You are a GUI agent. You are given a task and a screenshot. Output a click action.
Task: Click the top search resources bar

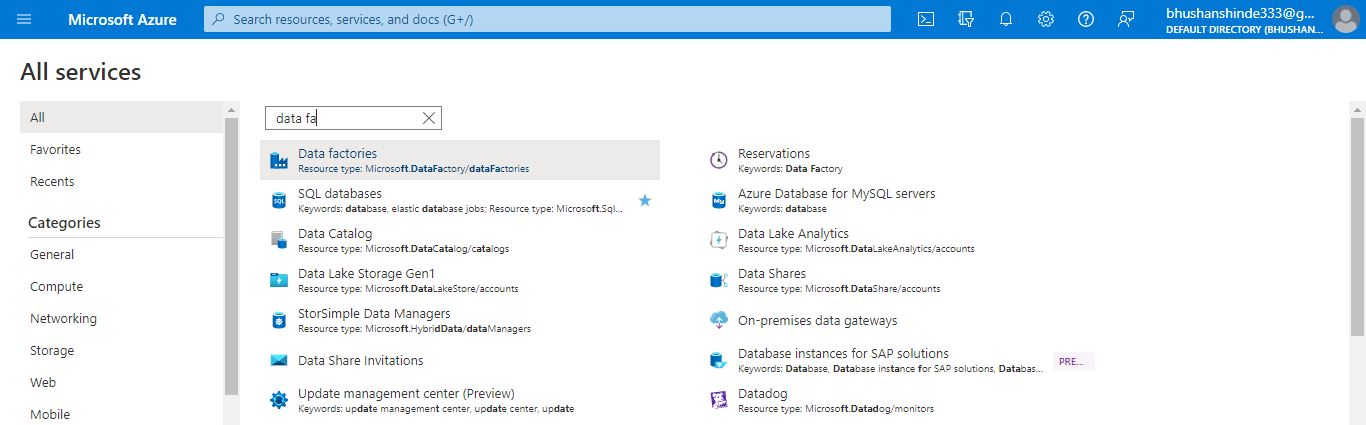547,19
